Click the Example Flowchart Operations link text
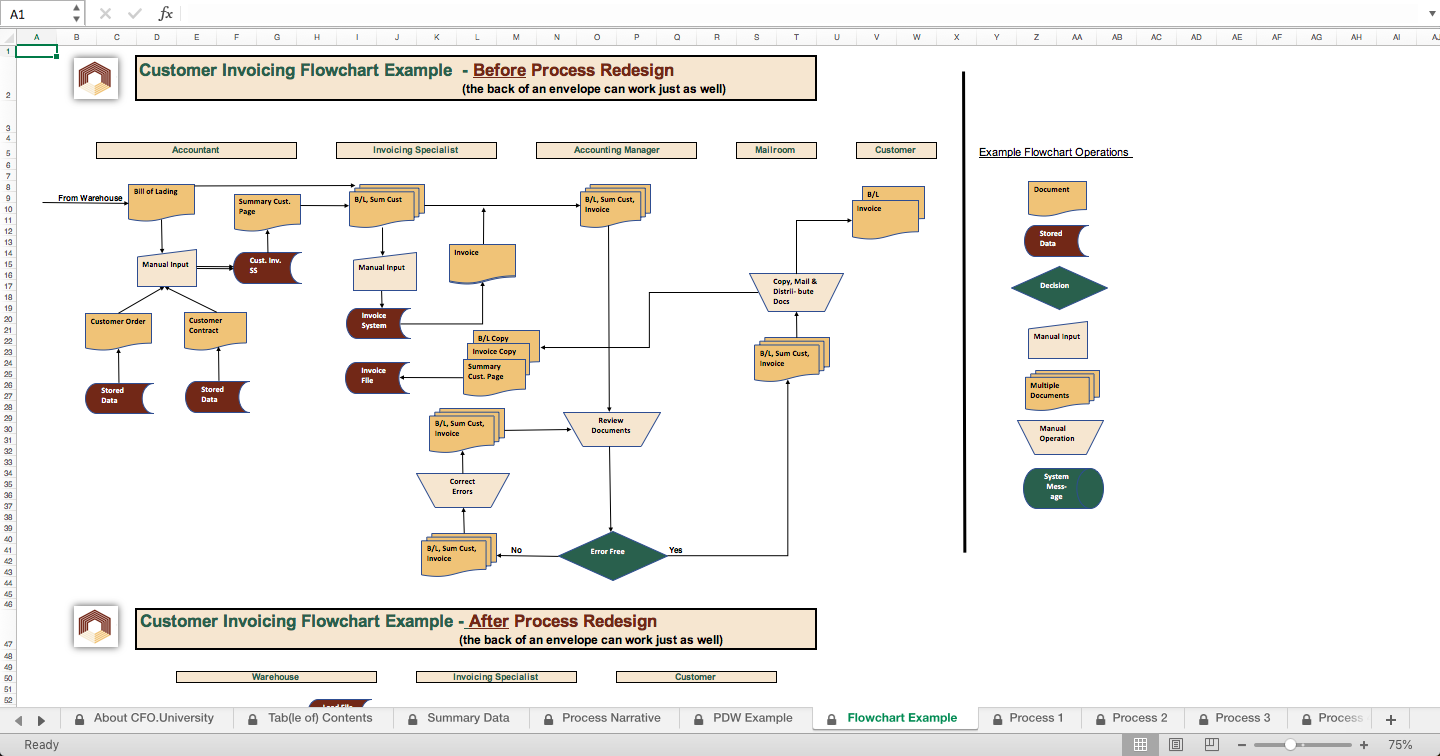Viewport: 1440px width, 756px height. [x=1055, y=152]
